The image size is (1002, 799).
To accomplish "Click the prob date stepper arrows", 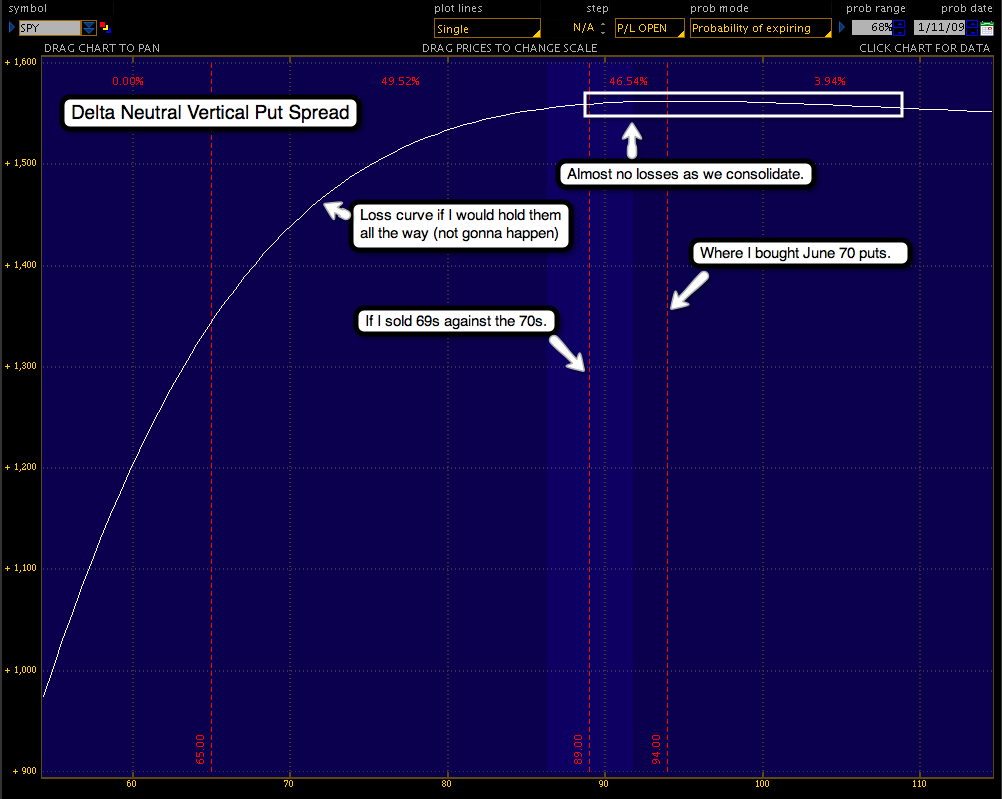I will (971, 28).
